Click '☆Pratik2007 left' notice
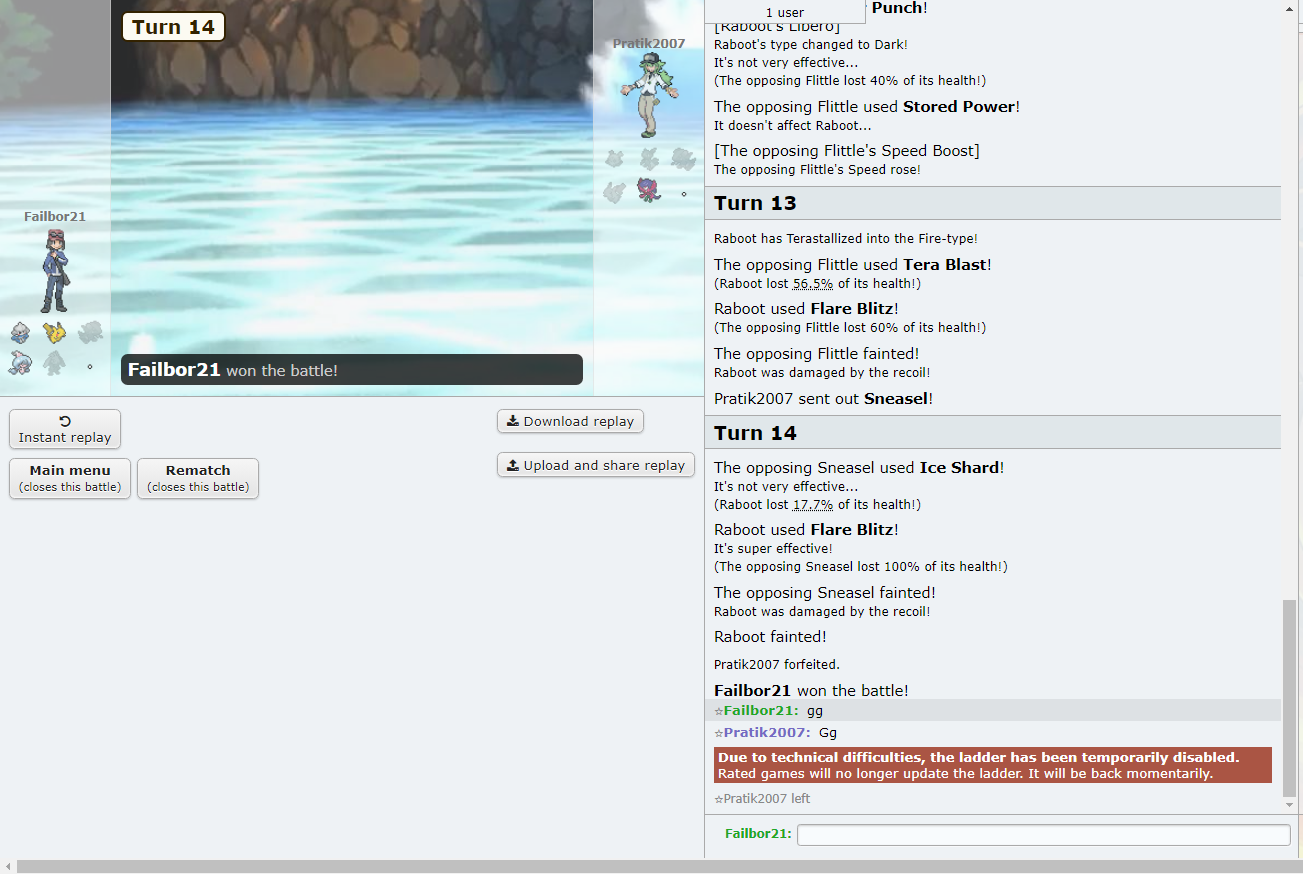 (x=762, y=798)
